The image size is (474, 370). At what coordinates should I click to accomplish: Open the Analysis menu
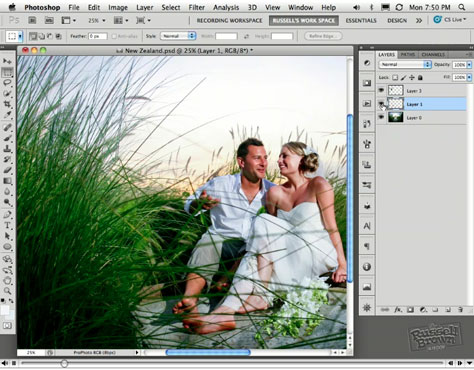[x=226, y=7]
